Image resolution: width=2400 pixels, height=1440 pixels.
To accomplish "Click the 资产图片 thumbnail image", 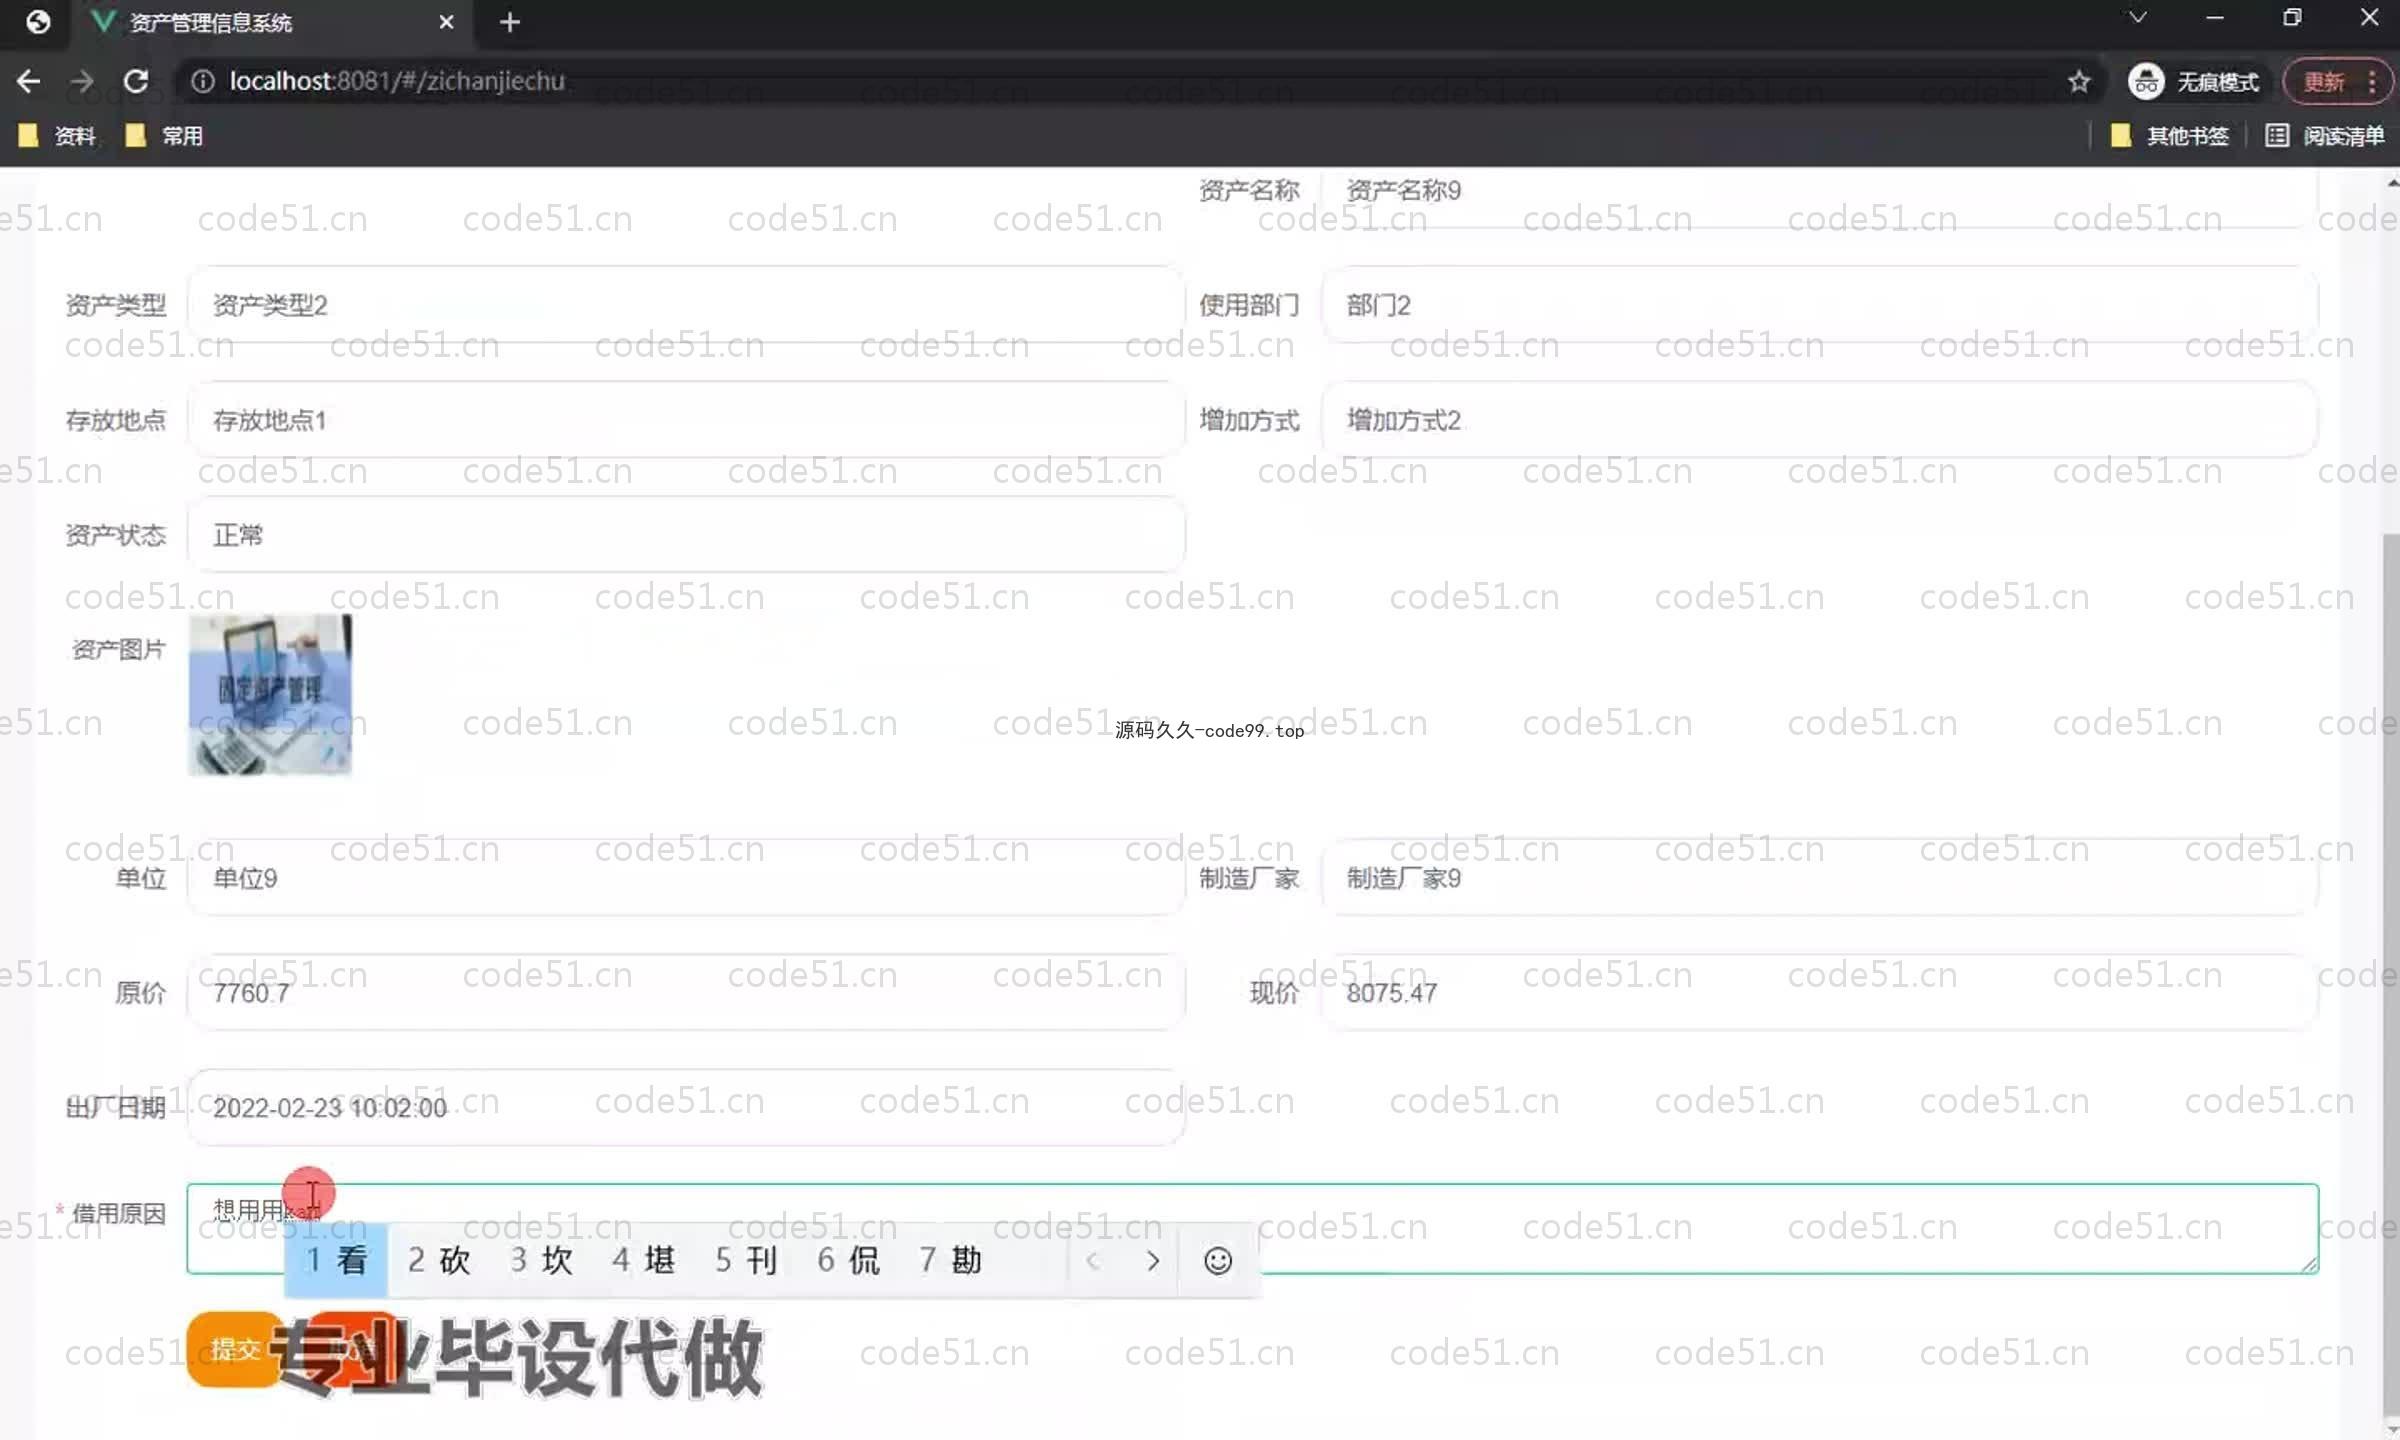I will tap(270, 694).
